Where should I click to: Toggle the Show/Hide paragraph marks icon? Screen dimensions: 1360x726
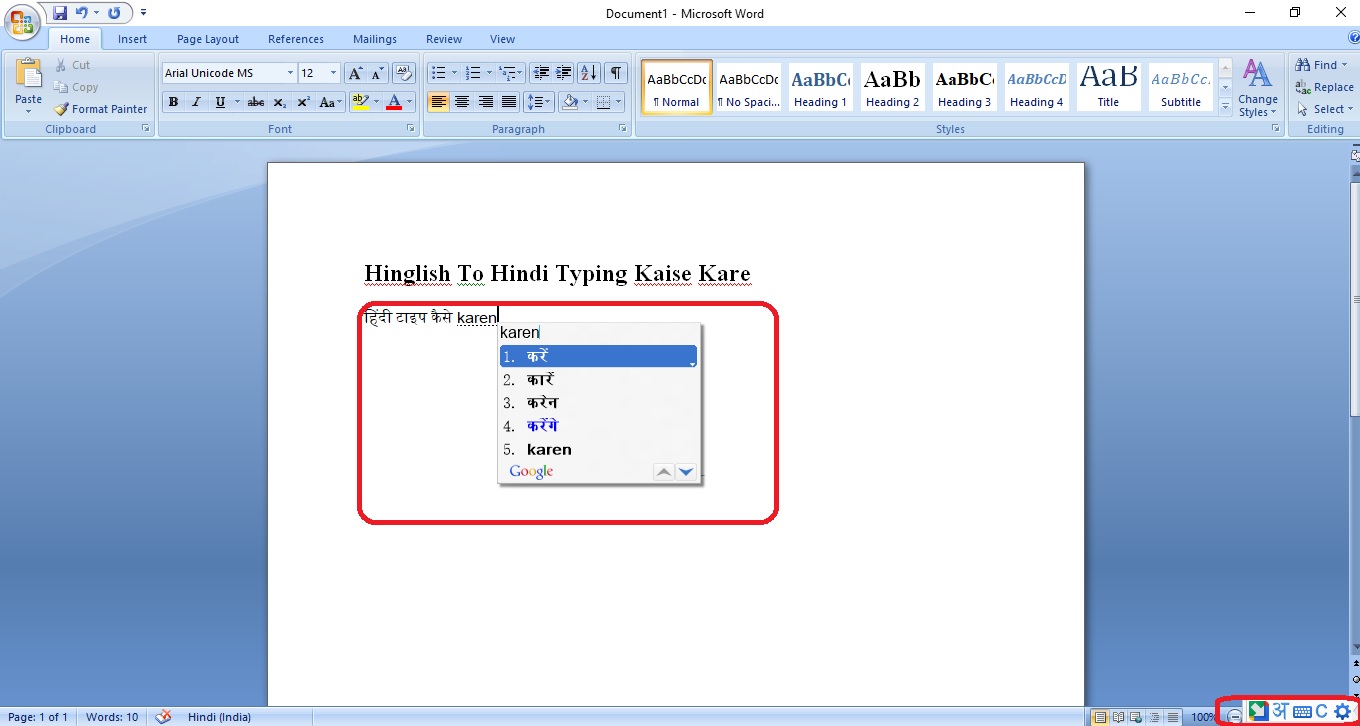tap(616, 72)
